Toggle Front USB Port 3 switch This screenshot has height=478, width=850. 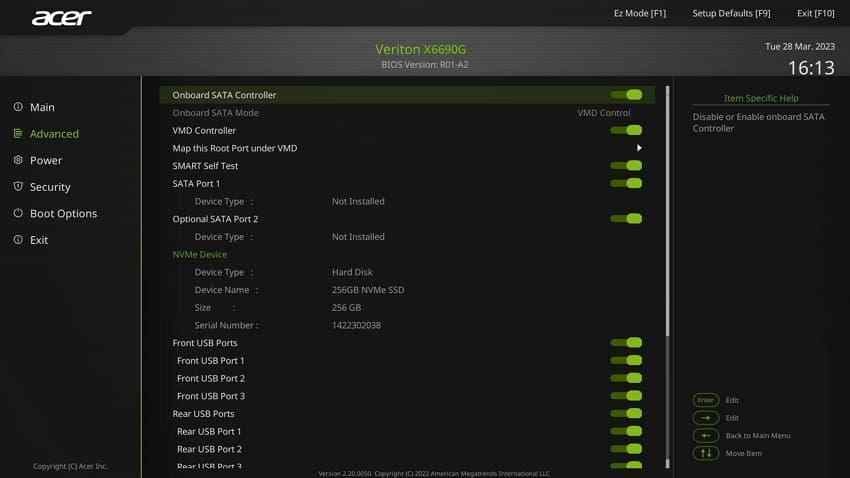(626, 396)
